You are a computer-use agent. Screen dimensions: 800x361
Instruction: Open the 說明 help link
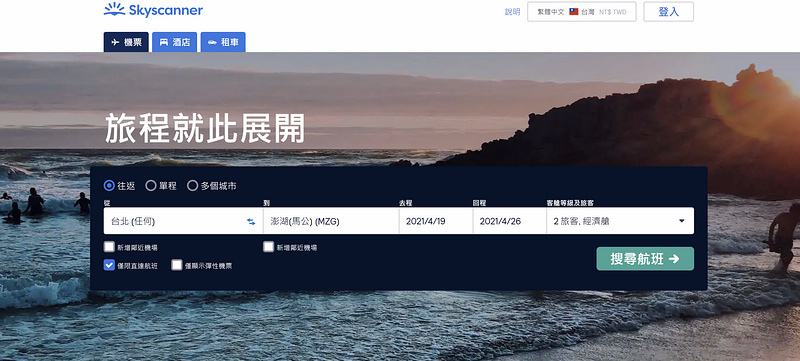[512, 12]
